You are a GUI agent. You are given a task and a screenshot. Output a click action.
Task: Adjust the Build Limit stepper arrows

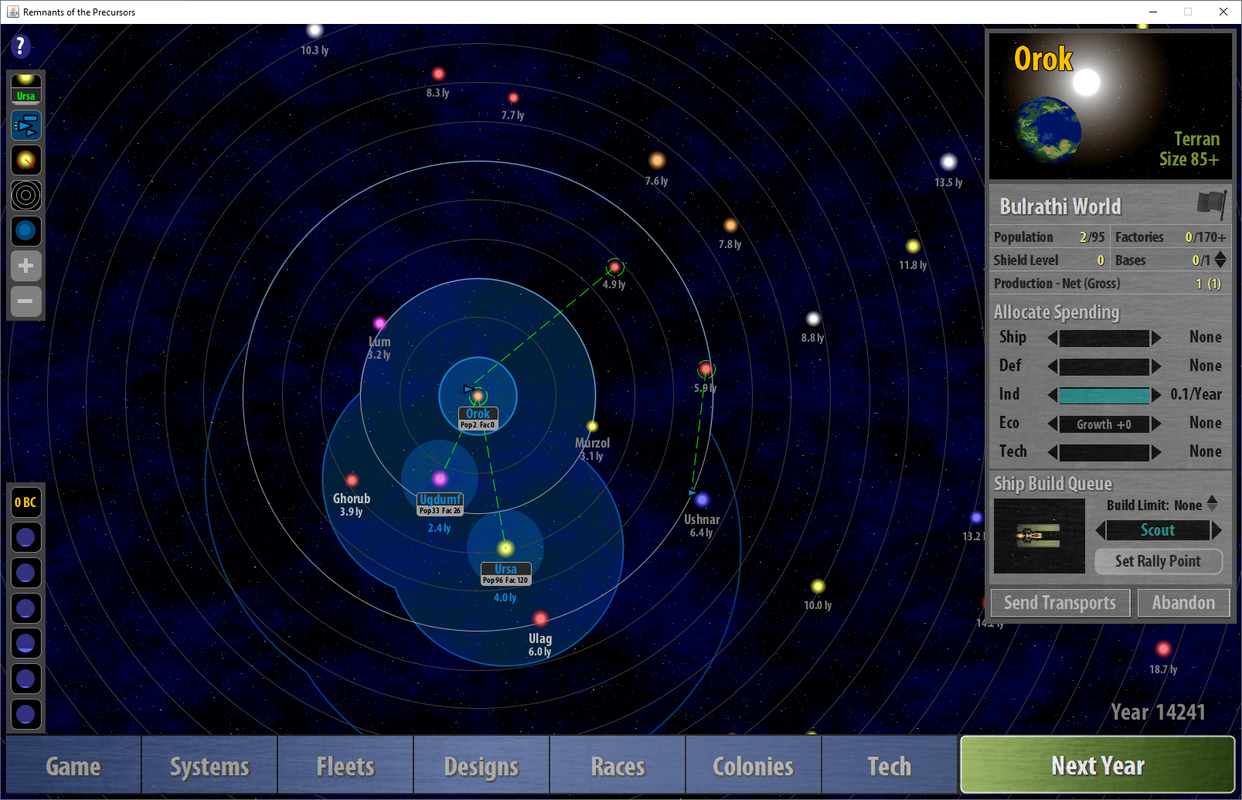(1213, 505)
